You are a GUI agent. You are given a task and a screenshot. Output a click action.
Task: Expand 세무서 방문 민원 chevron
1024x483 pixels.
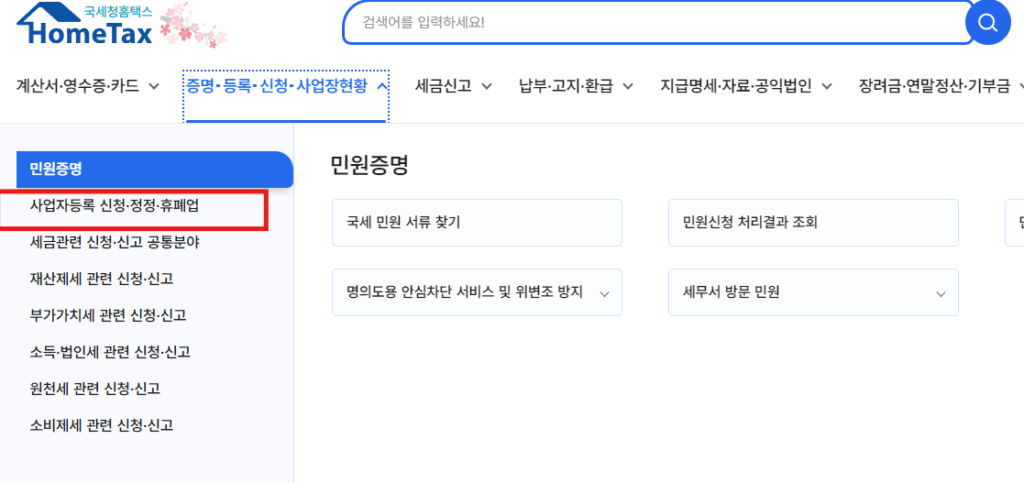[x=940, y=293]
